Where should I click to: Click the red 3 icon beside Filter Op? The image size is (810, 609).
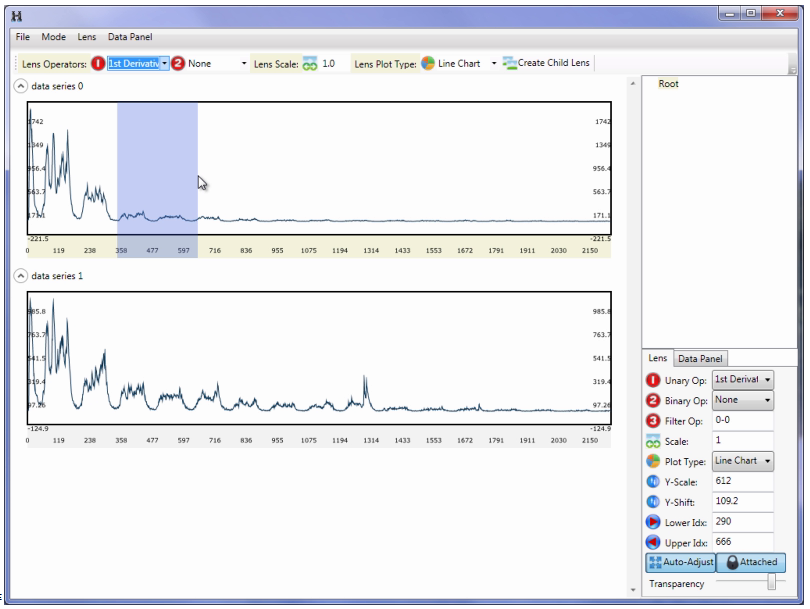(653, 421)
